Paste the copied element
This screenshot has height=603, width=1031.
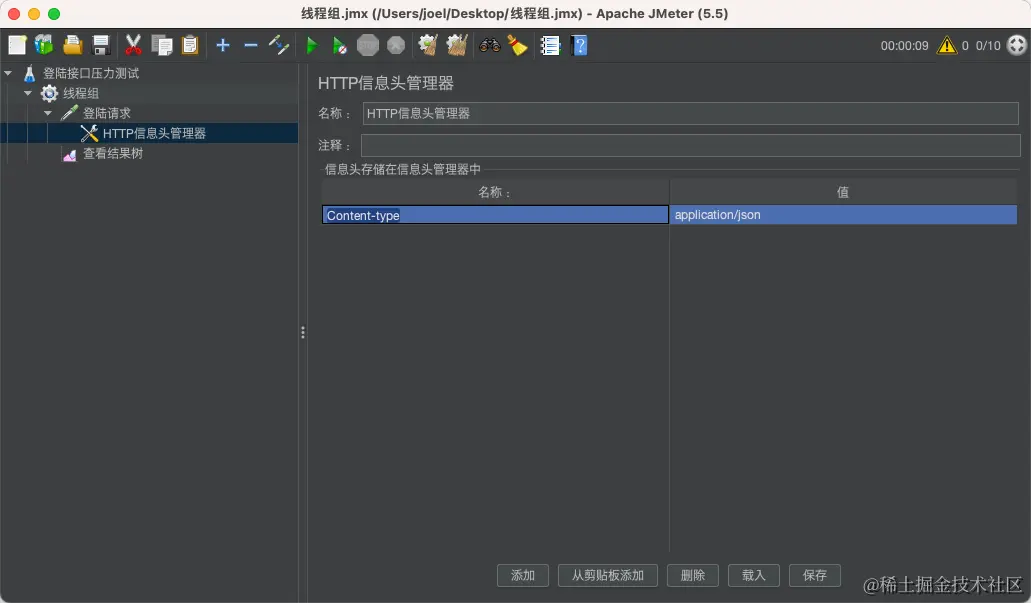coord(190,45)
